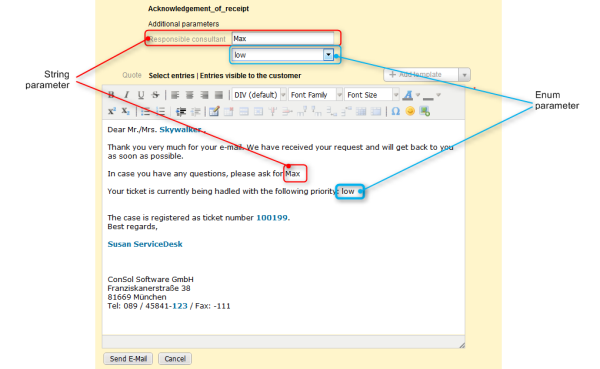This screenshot has width=600, height=369.
Task: Center align the e-mail text
Action: 189,95
